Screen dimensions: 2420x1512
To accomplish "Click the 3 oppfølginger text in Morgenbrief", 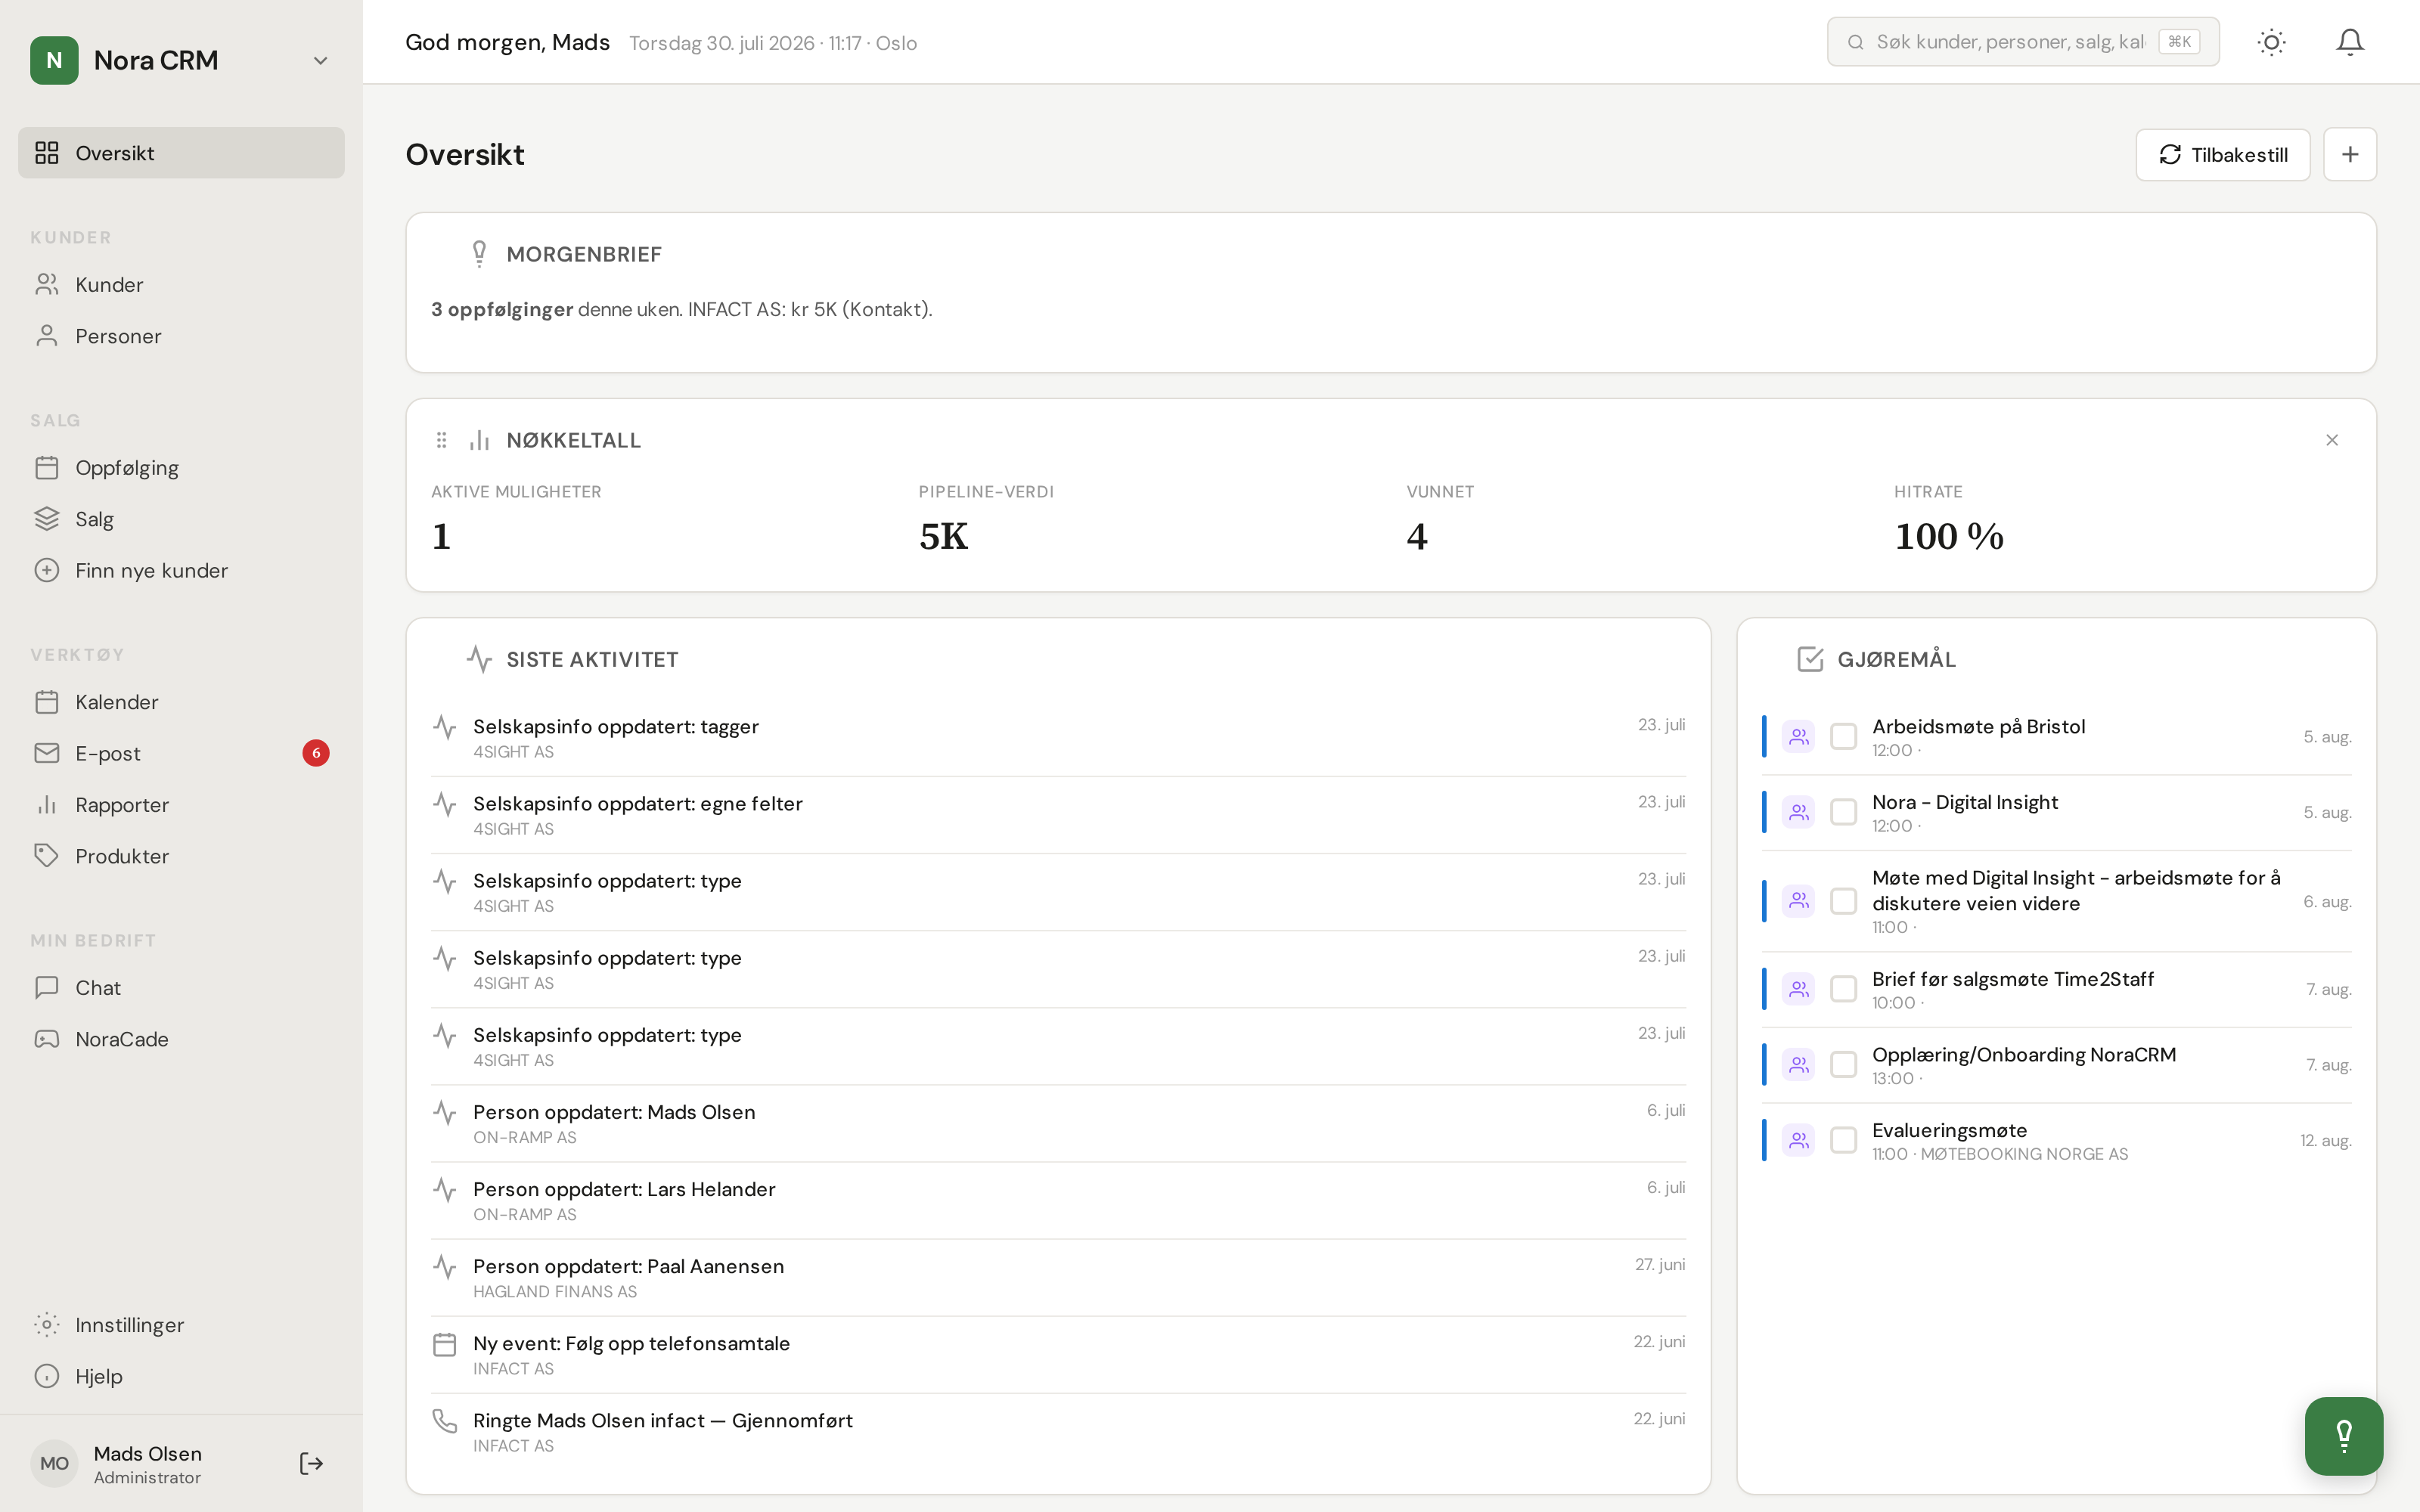I will tap(502, 309).
